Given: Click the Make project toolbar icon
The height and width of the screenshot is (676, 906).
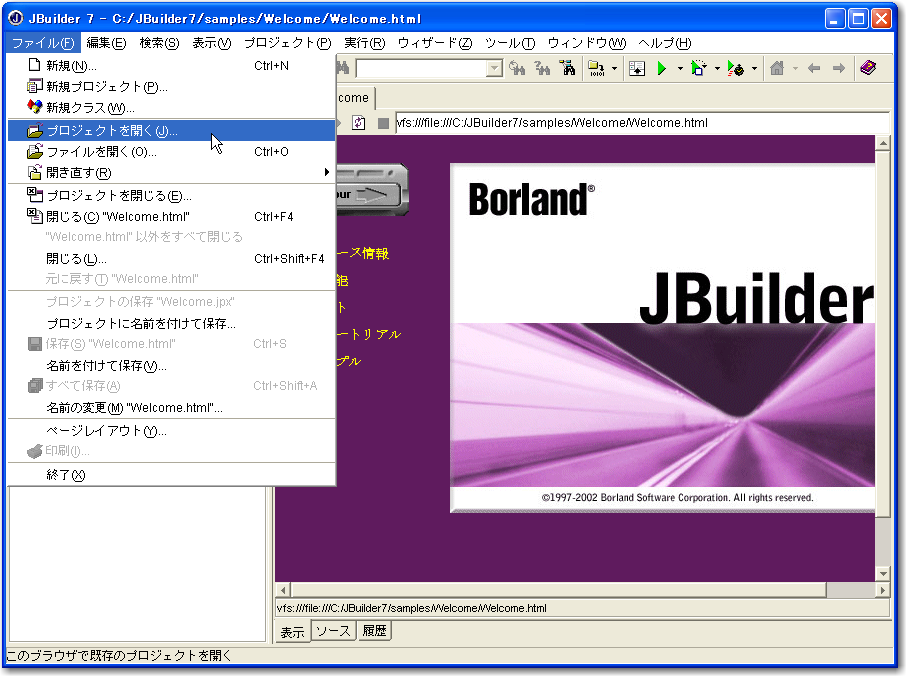Looking at the screenshot, I should coord(597,69).
